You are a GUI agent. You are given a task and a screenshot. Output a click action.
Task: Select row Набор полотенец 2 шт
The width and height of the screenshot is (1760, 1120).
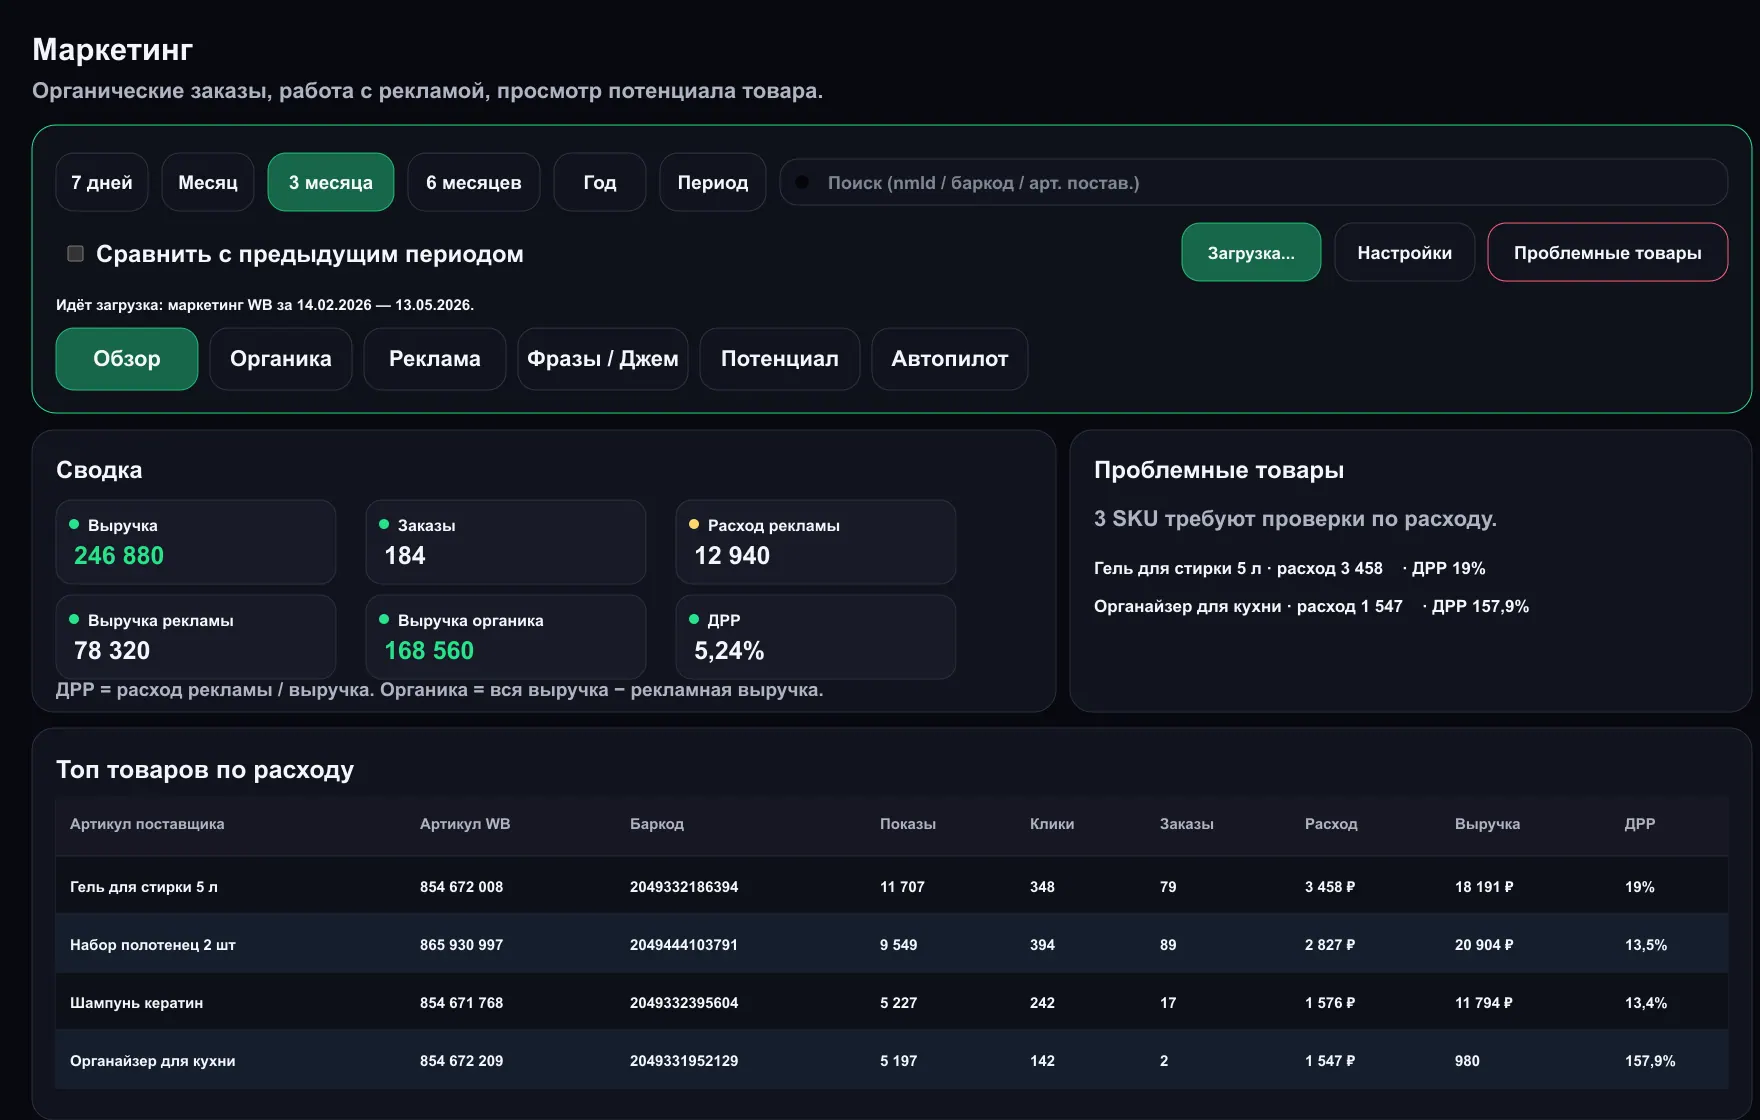click(892, 944)
